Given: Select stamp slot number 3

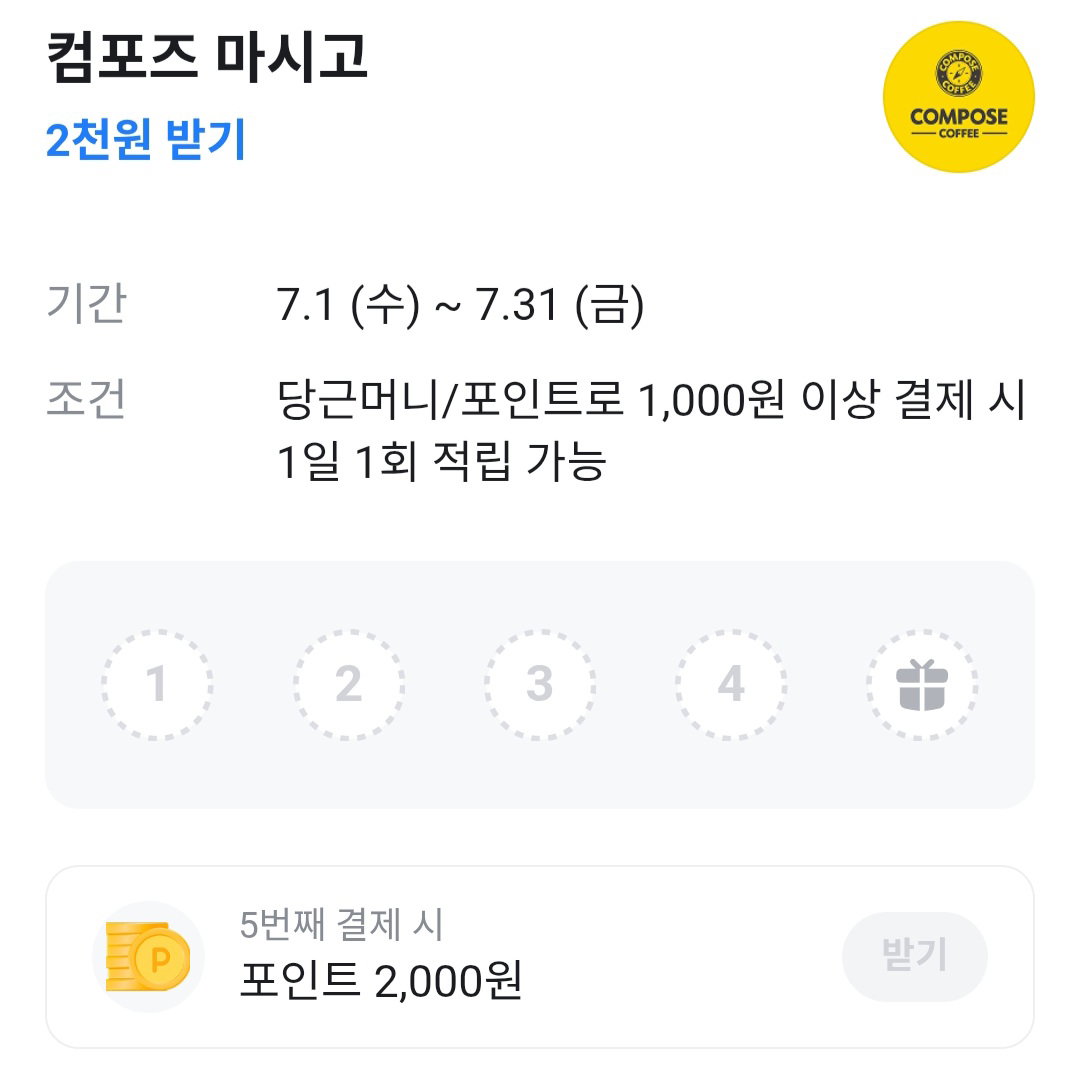Looking at the screenshot, I should (x=540, y=684).
